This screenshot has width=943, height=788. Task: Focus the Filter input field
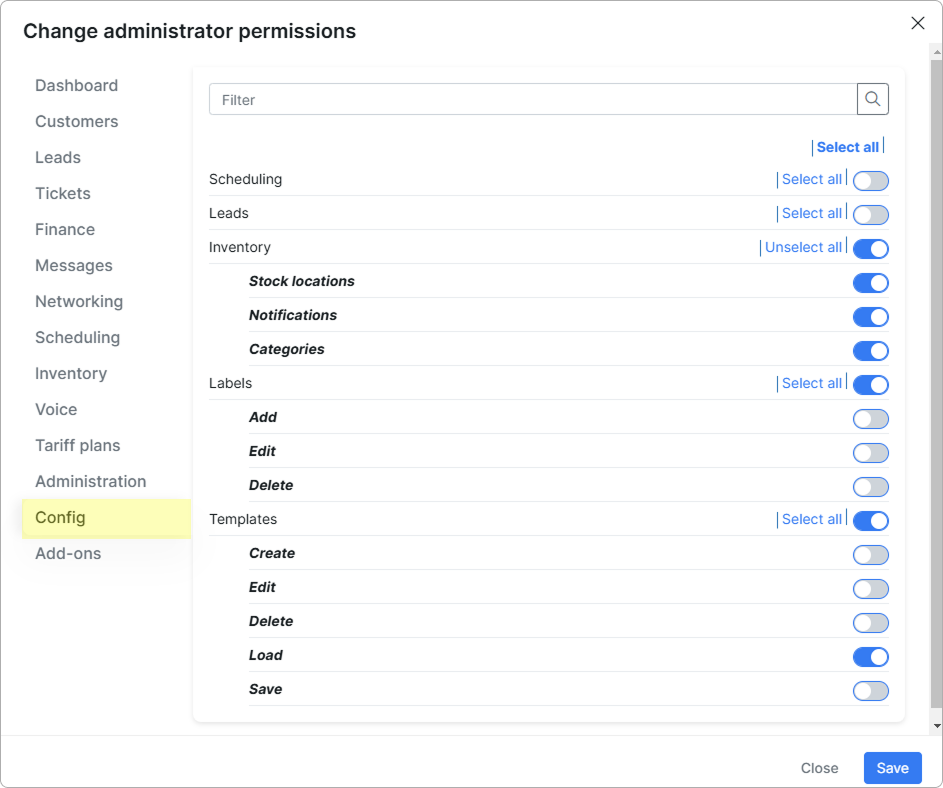[533, 99]
